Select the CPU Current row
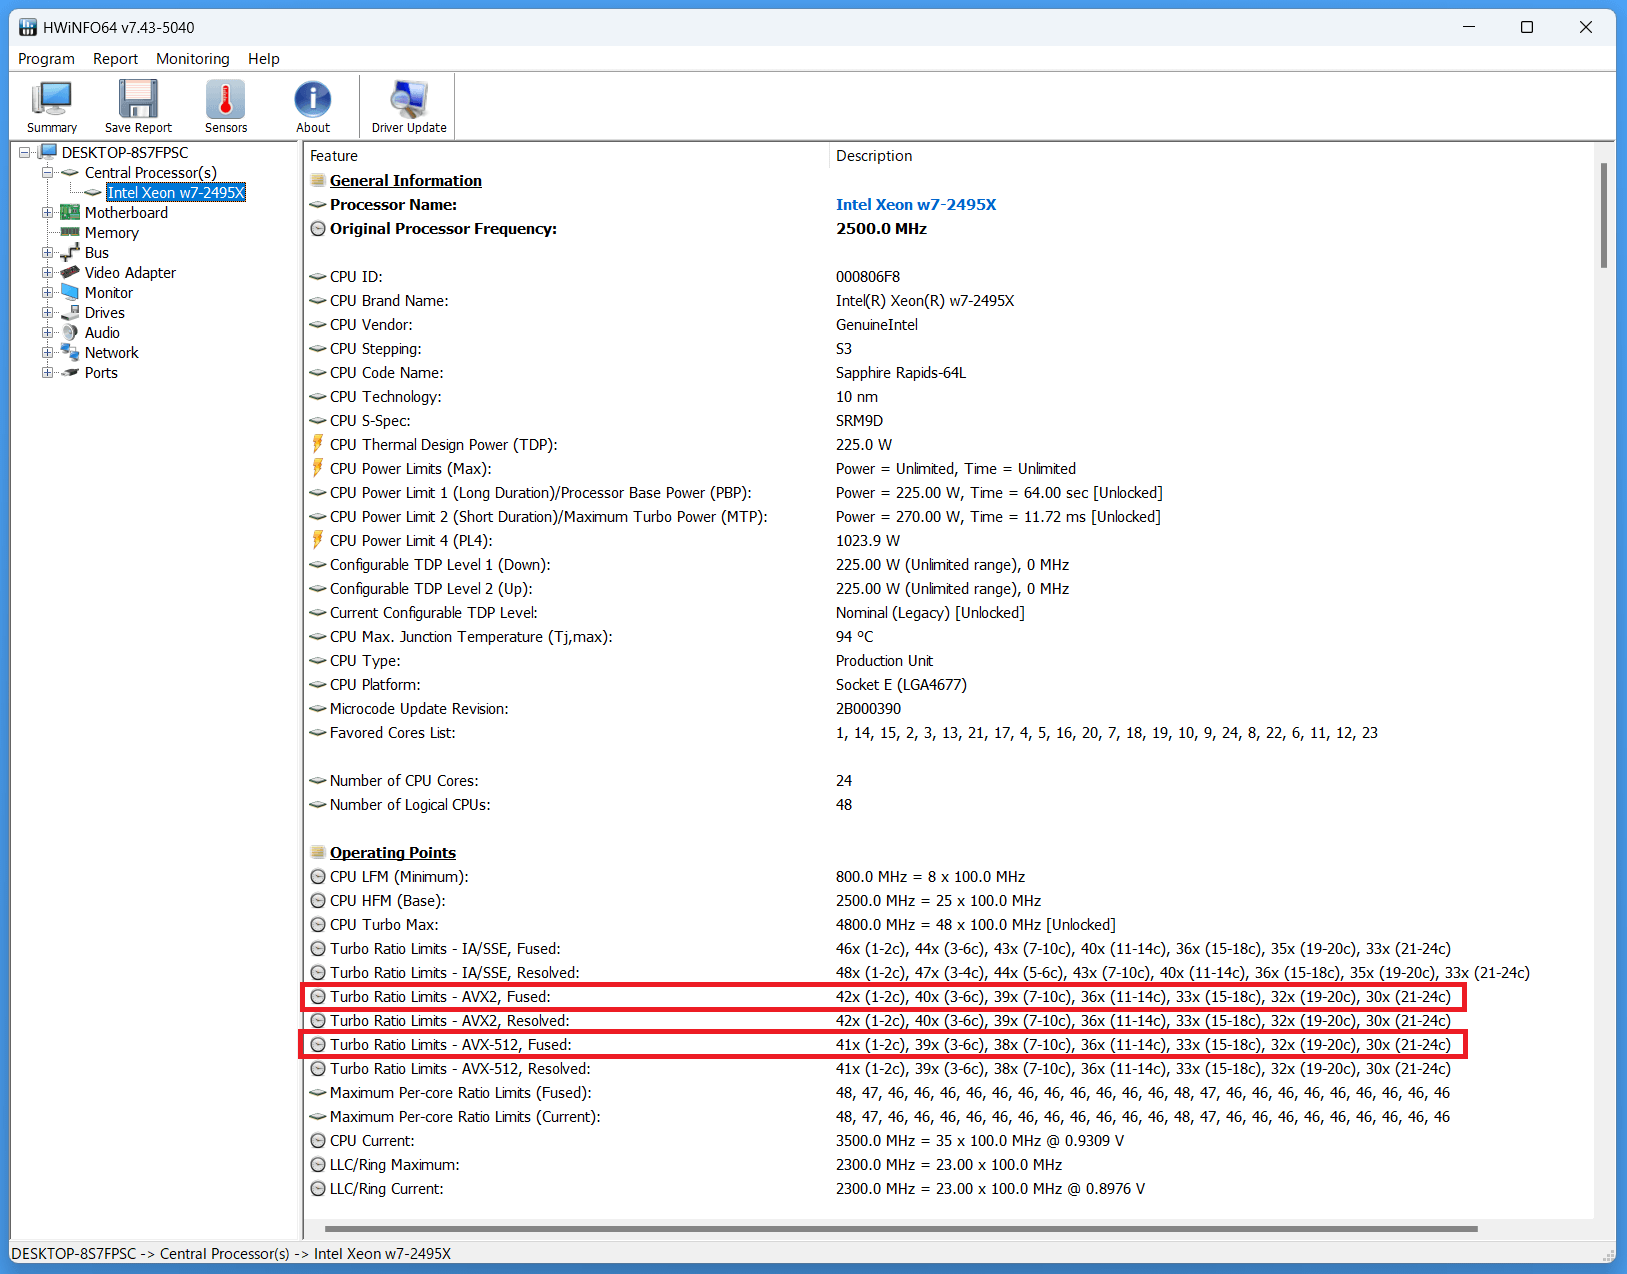The width and height of the screenshot is (1627, 1274). [x=947, y=1140]
